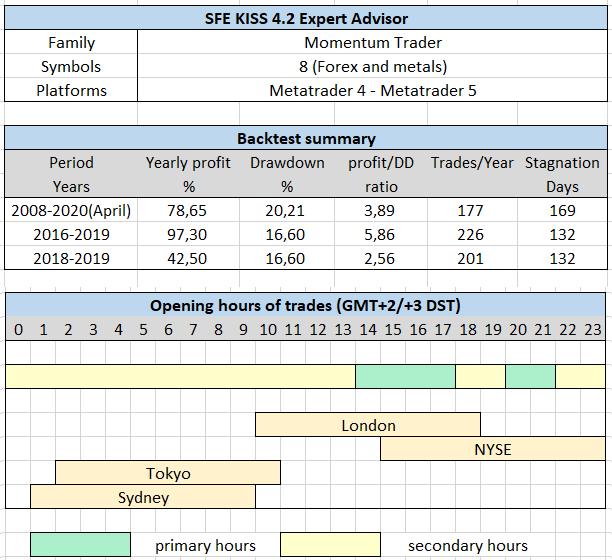This screenshot has width=612, height=560.
Task: Click the yellow legend swatch for secondary hours
Action: tap(330, 544)
